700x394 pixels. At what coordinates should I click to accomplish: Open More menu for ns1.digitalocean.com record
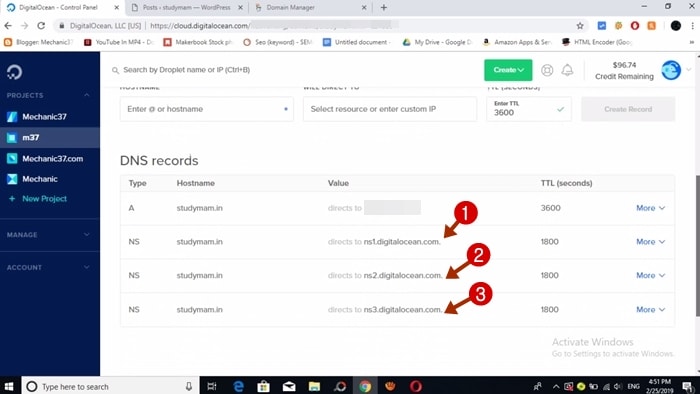point(650,241)
